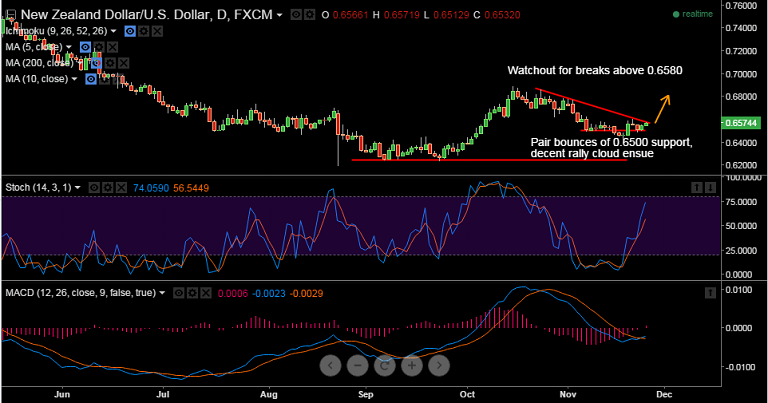
Task: Select the Stoch (14, 3, 1) label
Action: (38, 188)
